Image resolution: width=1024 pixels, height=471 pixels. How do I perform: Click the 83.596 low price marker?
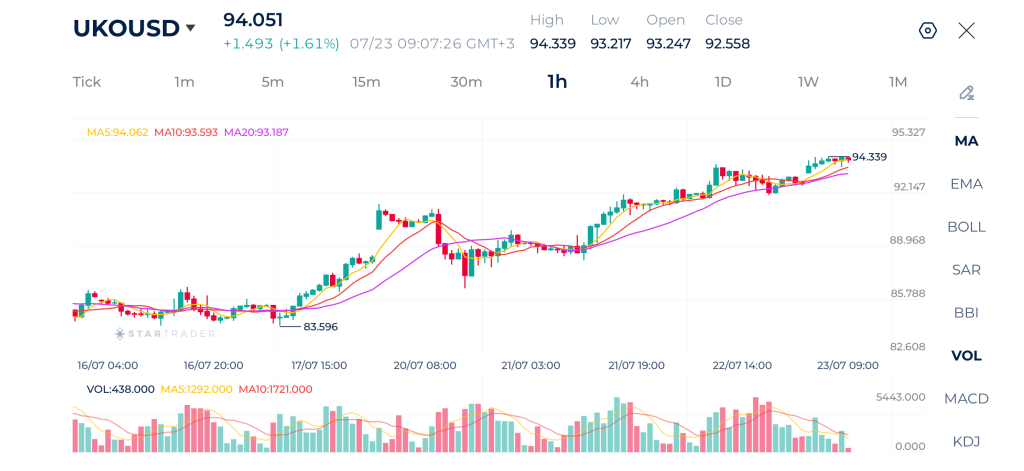point(321,327)
